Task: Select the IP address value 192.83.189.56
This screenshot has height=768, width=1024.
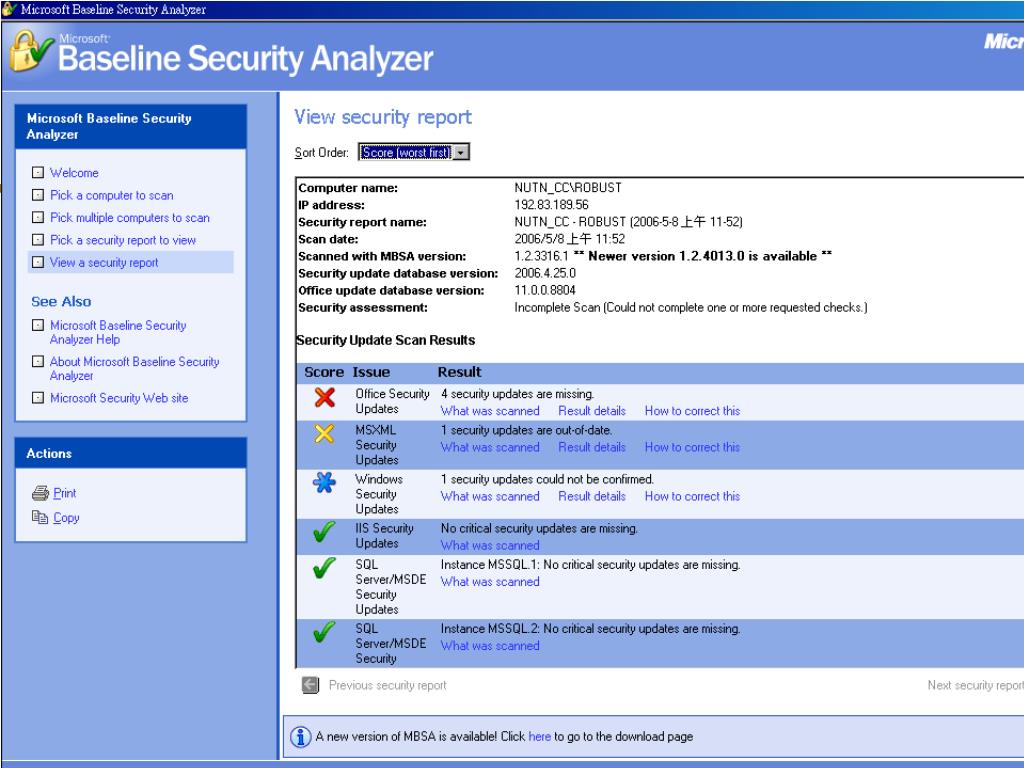Action: tap(551, 205)
